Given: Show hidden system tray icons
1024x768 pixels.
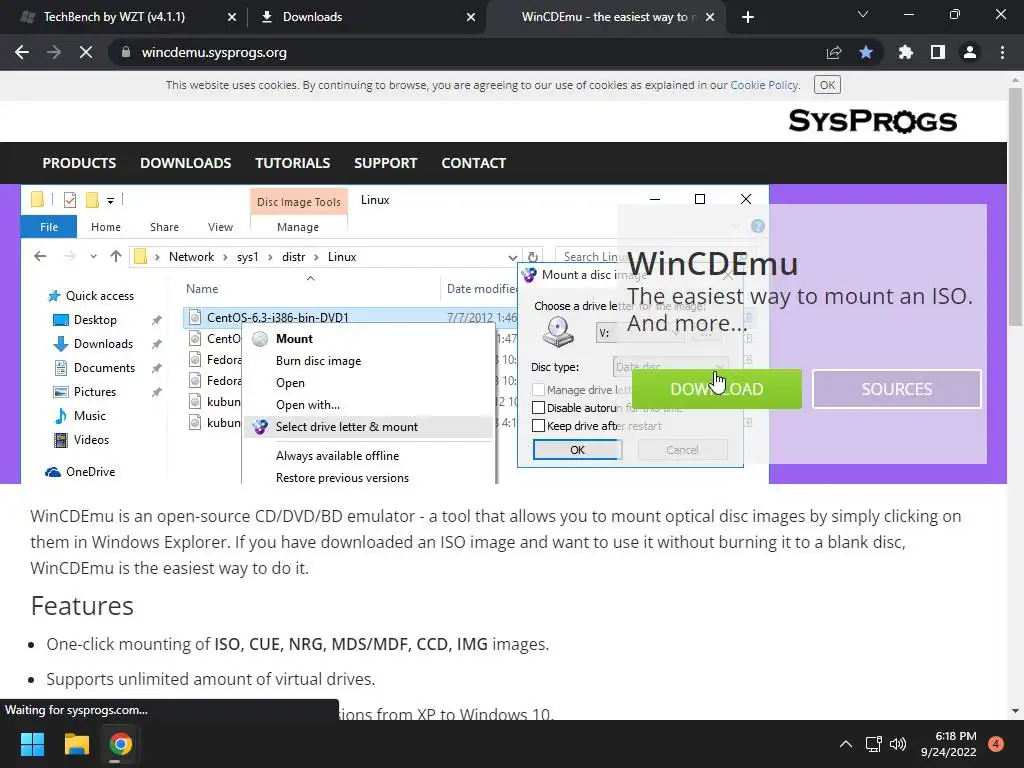Looking at the screenshot, I should point(845,744).
